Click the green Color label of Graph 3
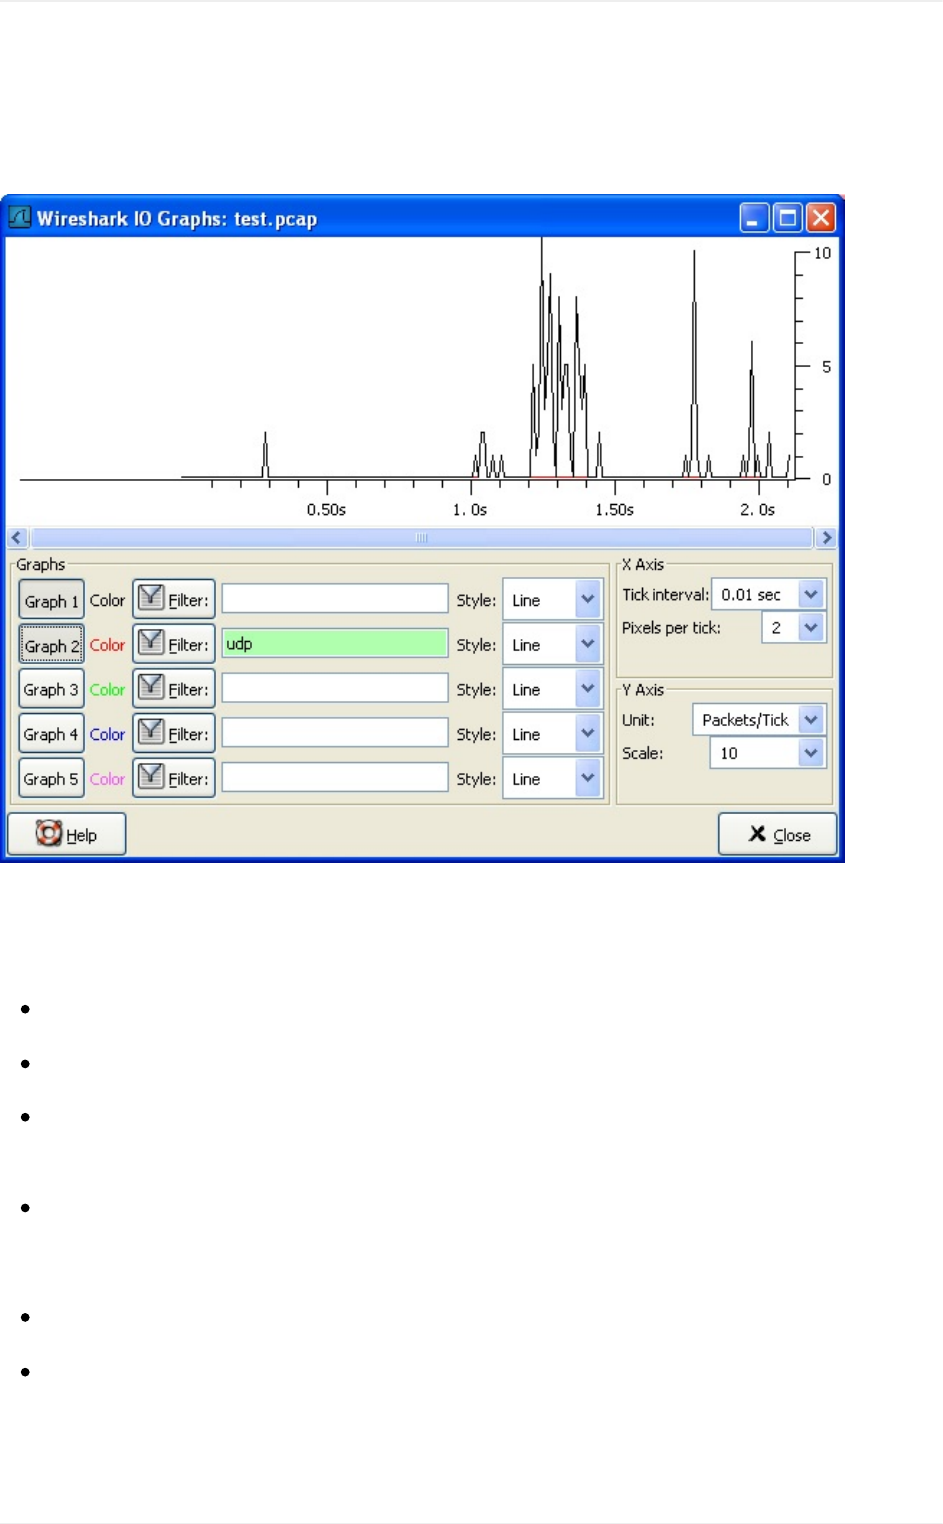The image size is (943, 1524). pos(107,689)
